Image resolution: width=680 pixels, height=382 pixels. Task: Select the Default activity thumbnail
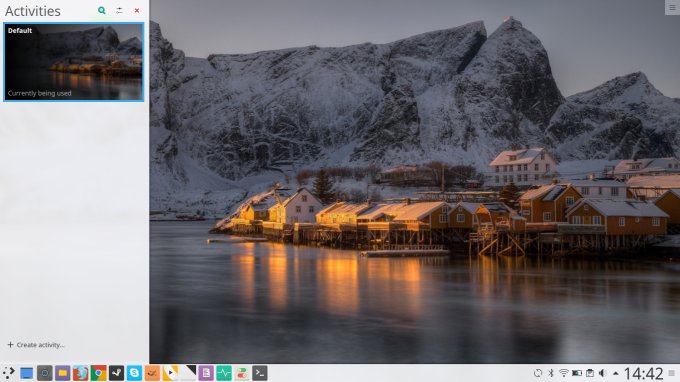coord(73,62)
